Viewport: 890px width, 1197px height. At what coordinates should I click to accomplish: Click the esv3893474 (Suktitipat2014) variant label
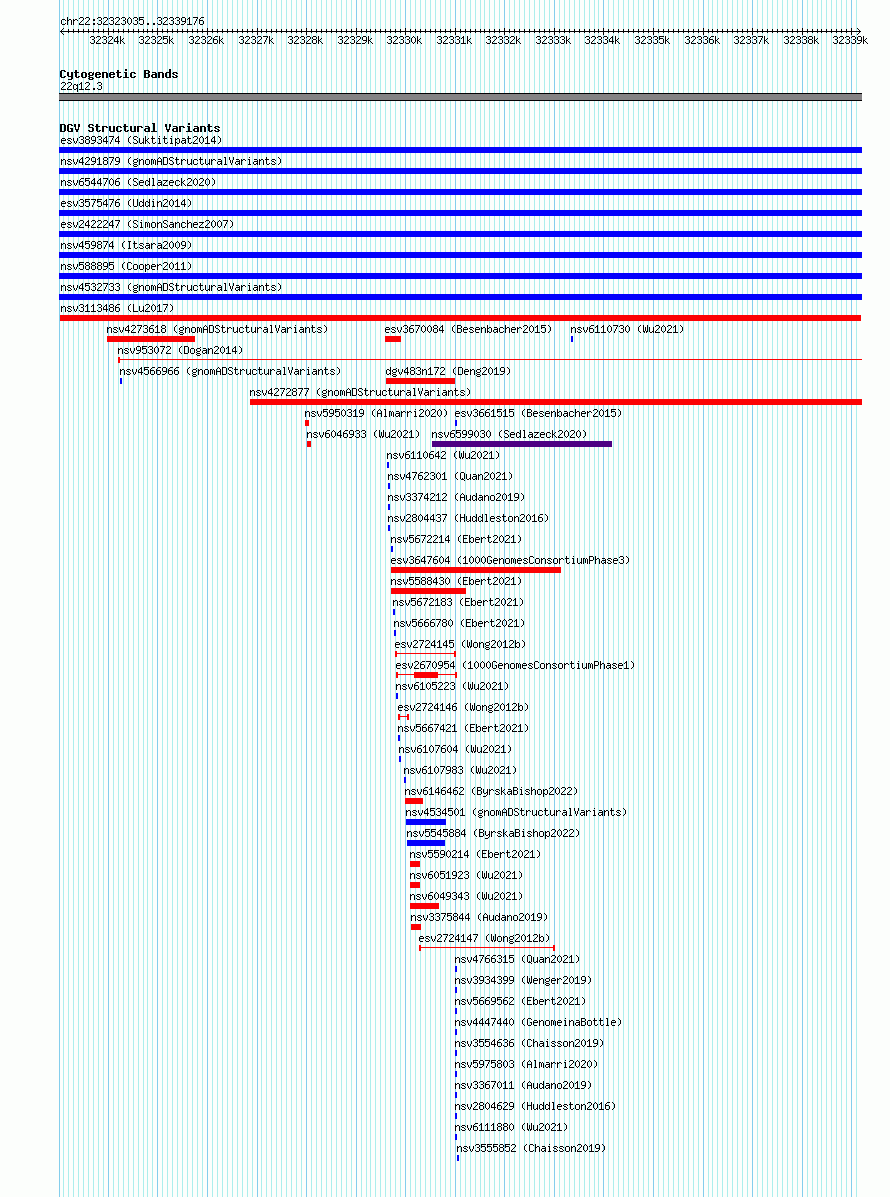pyautogui.click(x=141, y=140)
